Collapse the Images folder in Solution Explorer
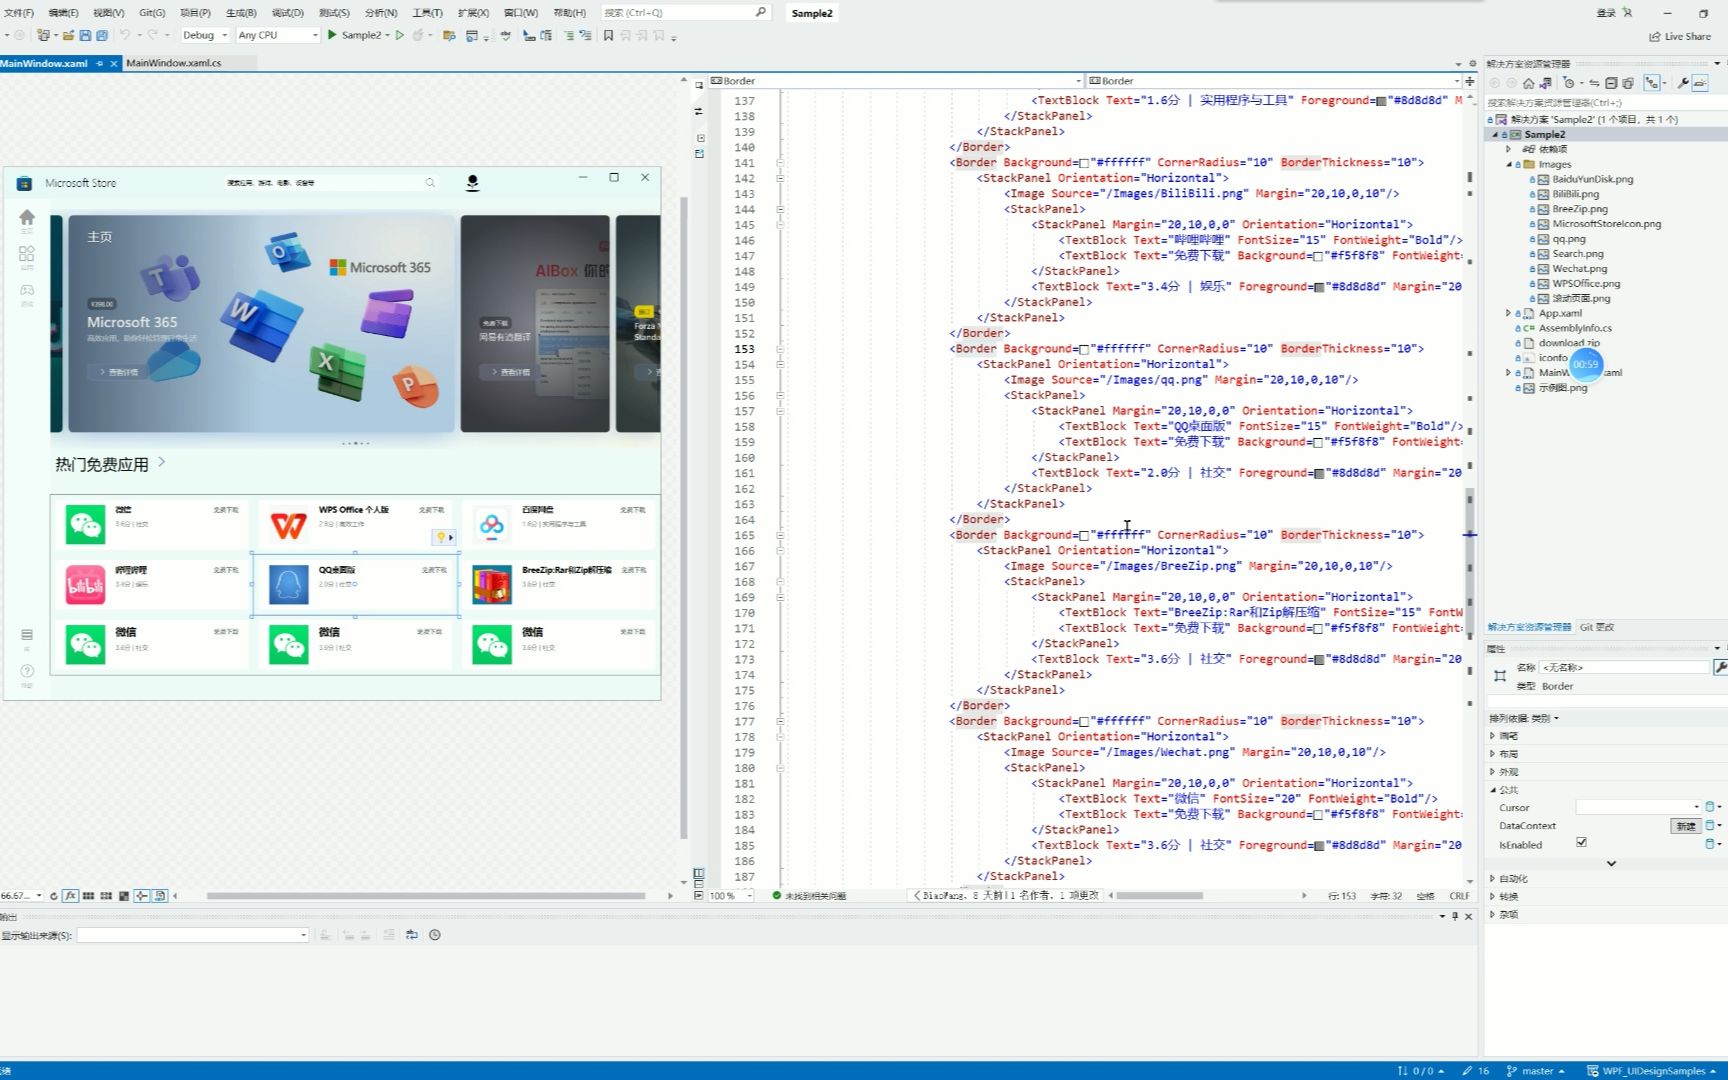1728x1080 pixels. pos(1509,164)
